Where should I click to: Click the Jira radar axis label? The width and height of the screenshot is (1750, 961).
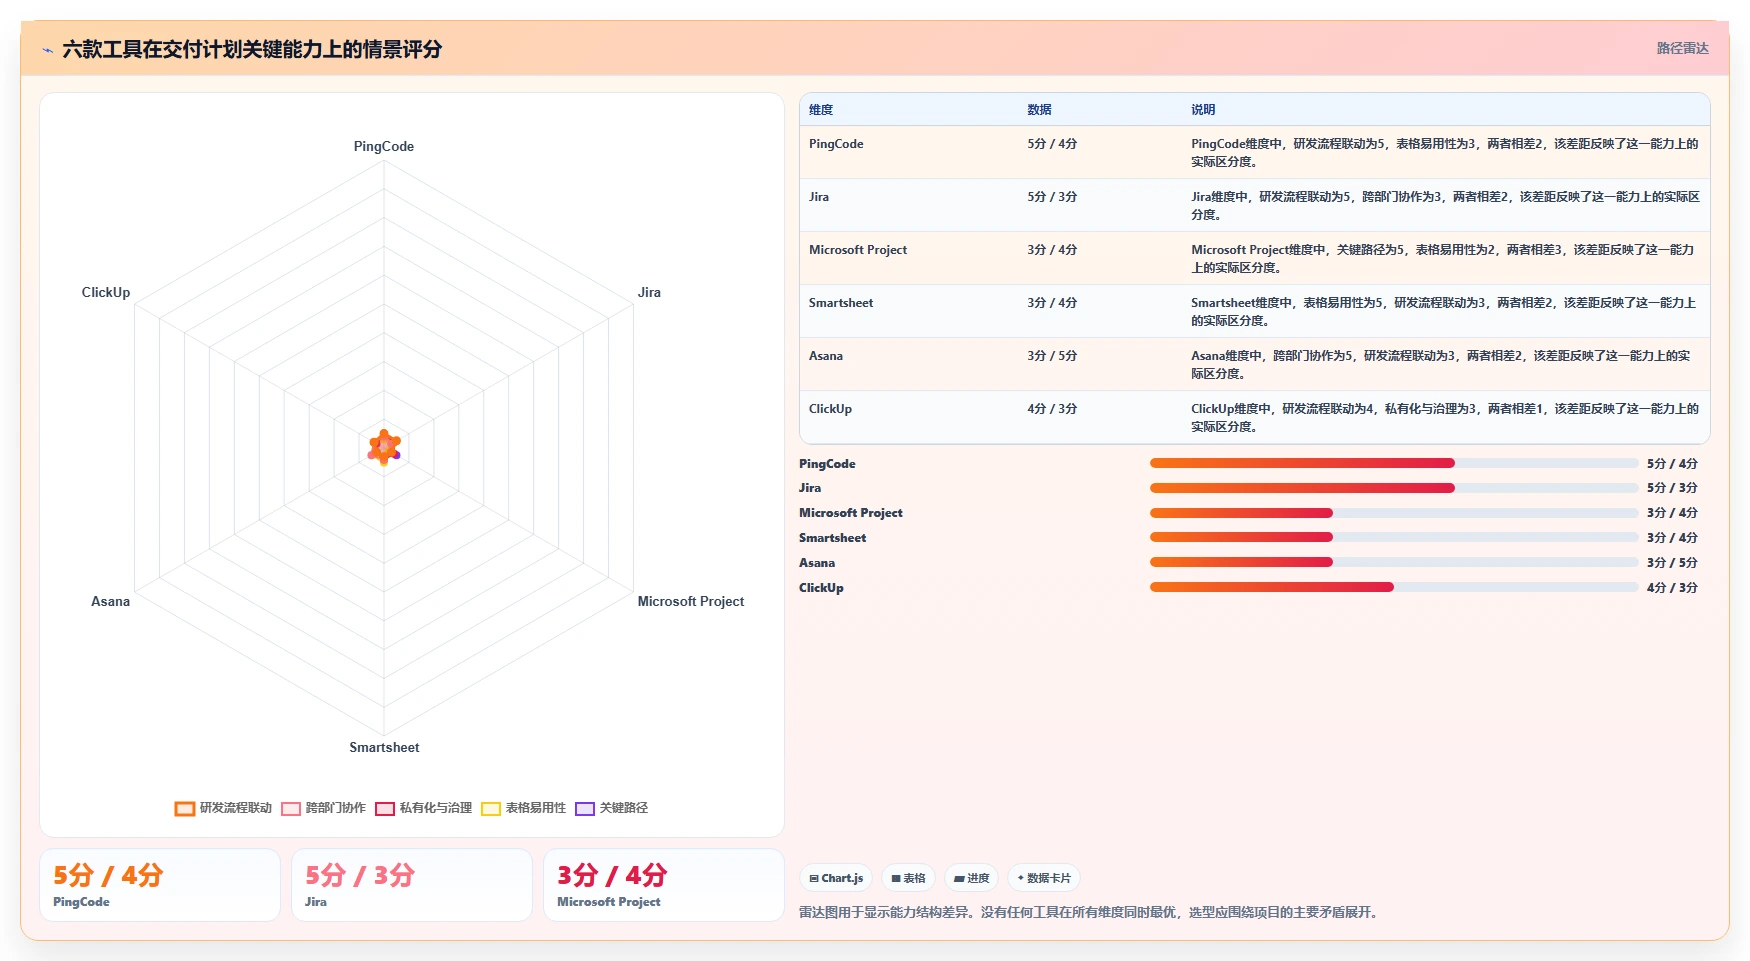(x=649, y=292)
